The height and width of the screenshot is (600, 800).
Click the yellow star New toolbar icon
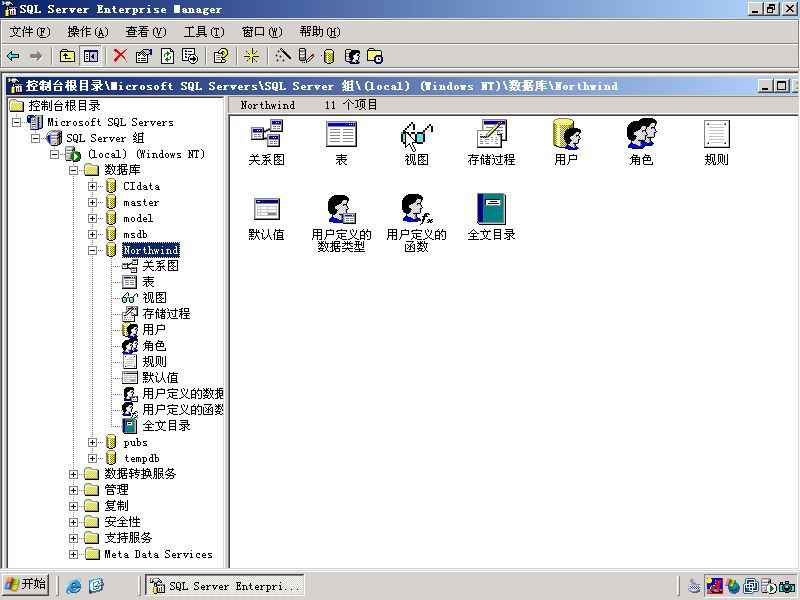tap(251, 56)
